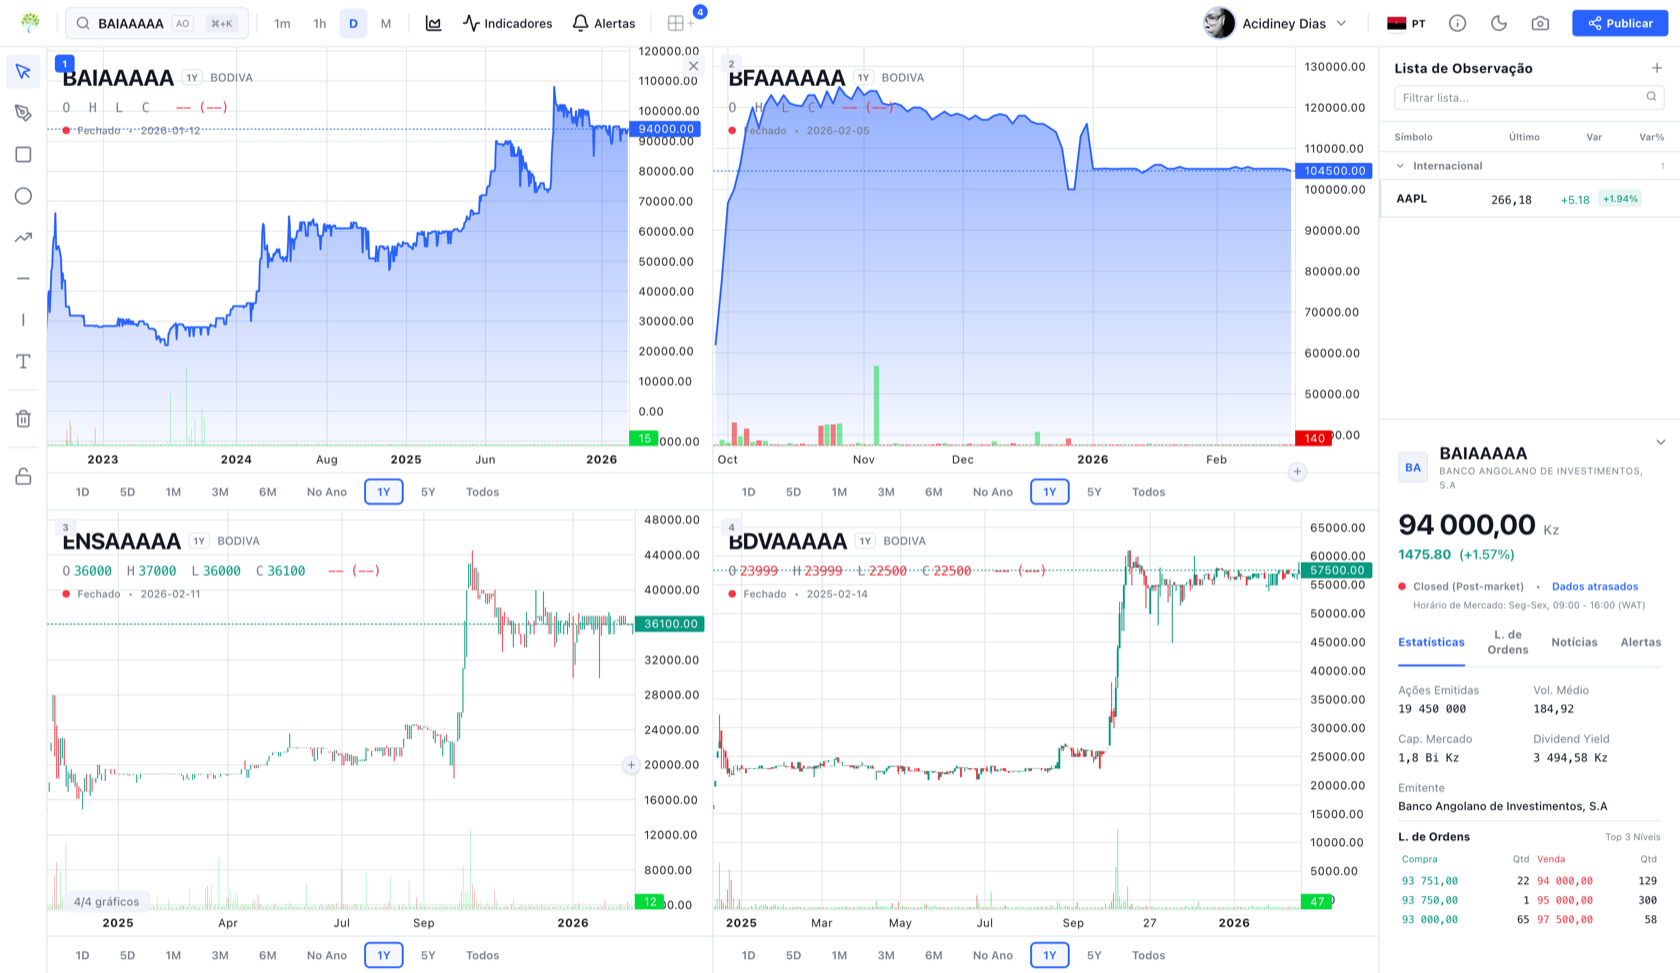Open Alertas from the top toolbar

[x=603, y=23]
